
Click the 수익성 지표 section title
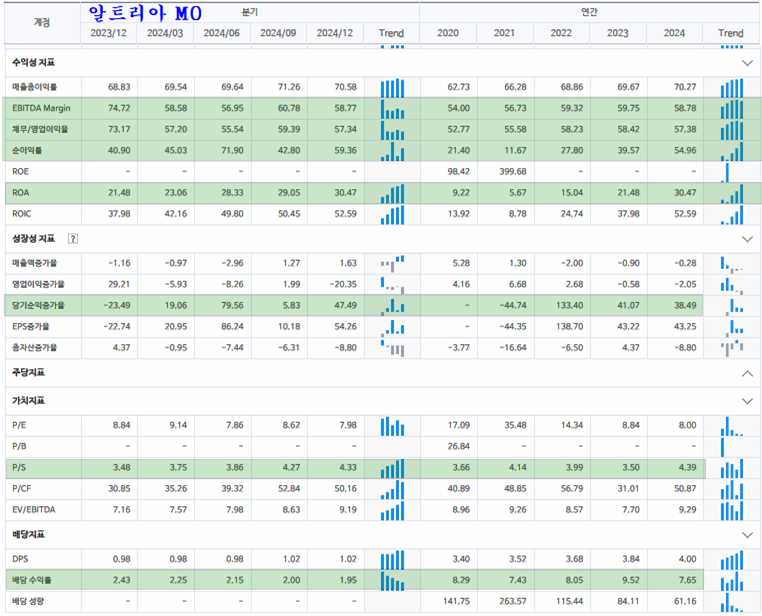[34, 63]
